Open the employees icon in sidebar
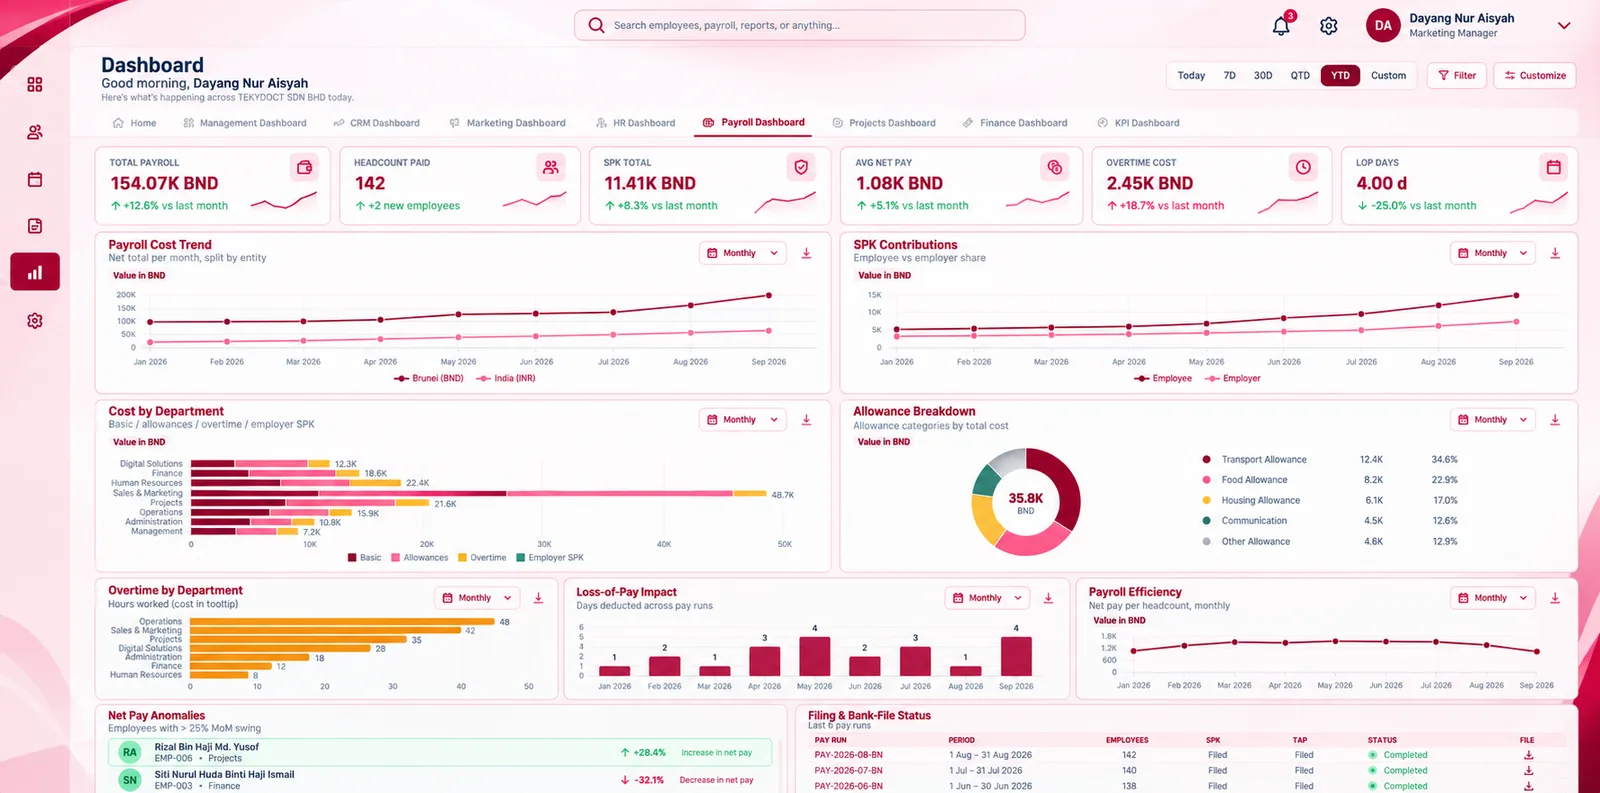The width and height of the screenshot is (1600, 793). (x=35, y=132)
